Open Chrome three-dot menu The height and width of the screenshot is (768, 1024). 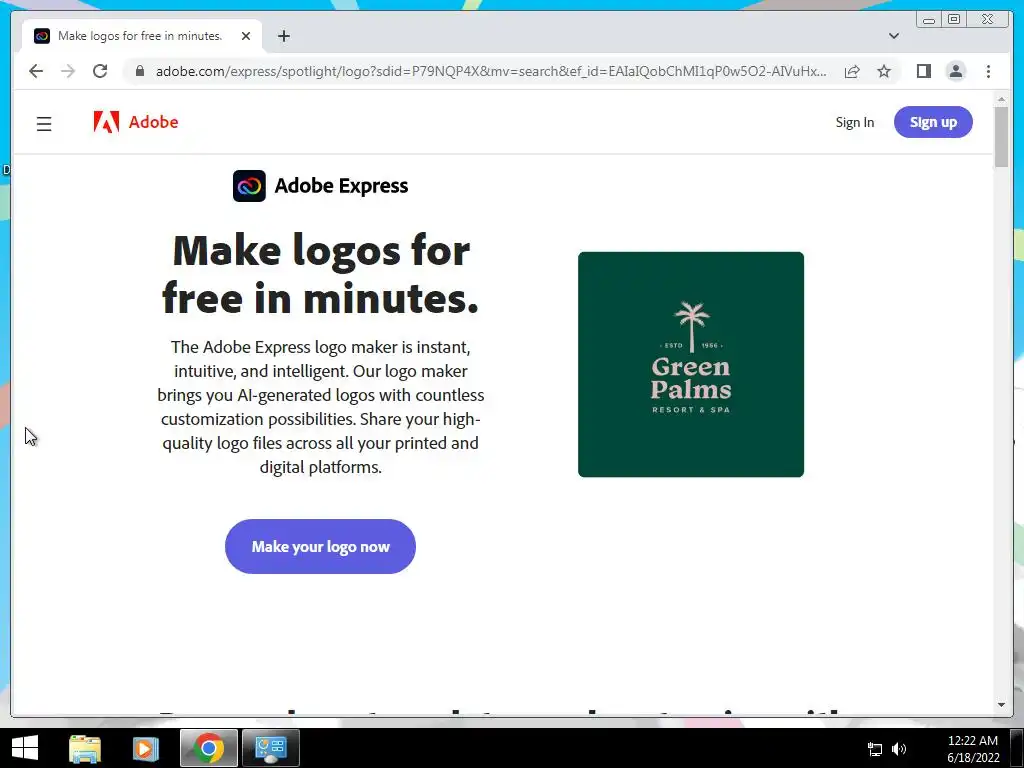tap(988, 71)
